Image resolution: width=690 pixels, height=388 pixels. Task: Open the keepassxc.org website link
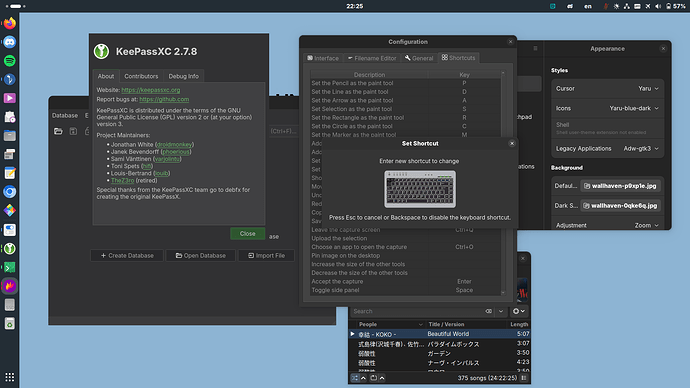coord(150,90)
